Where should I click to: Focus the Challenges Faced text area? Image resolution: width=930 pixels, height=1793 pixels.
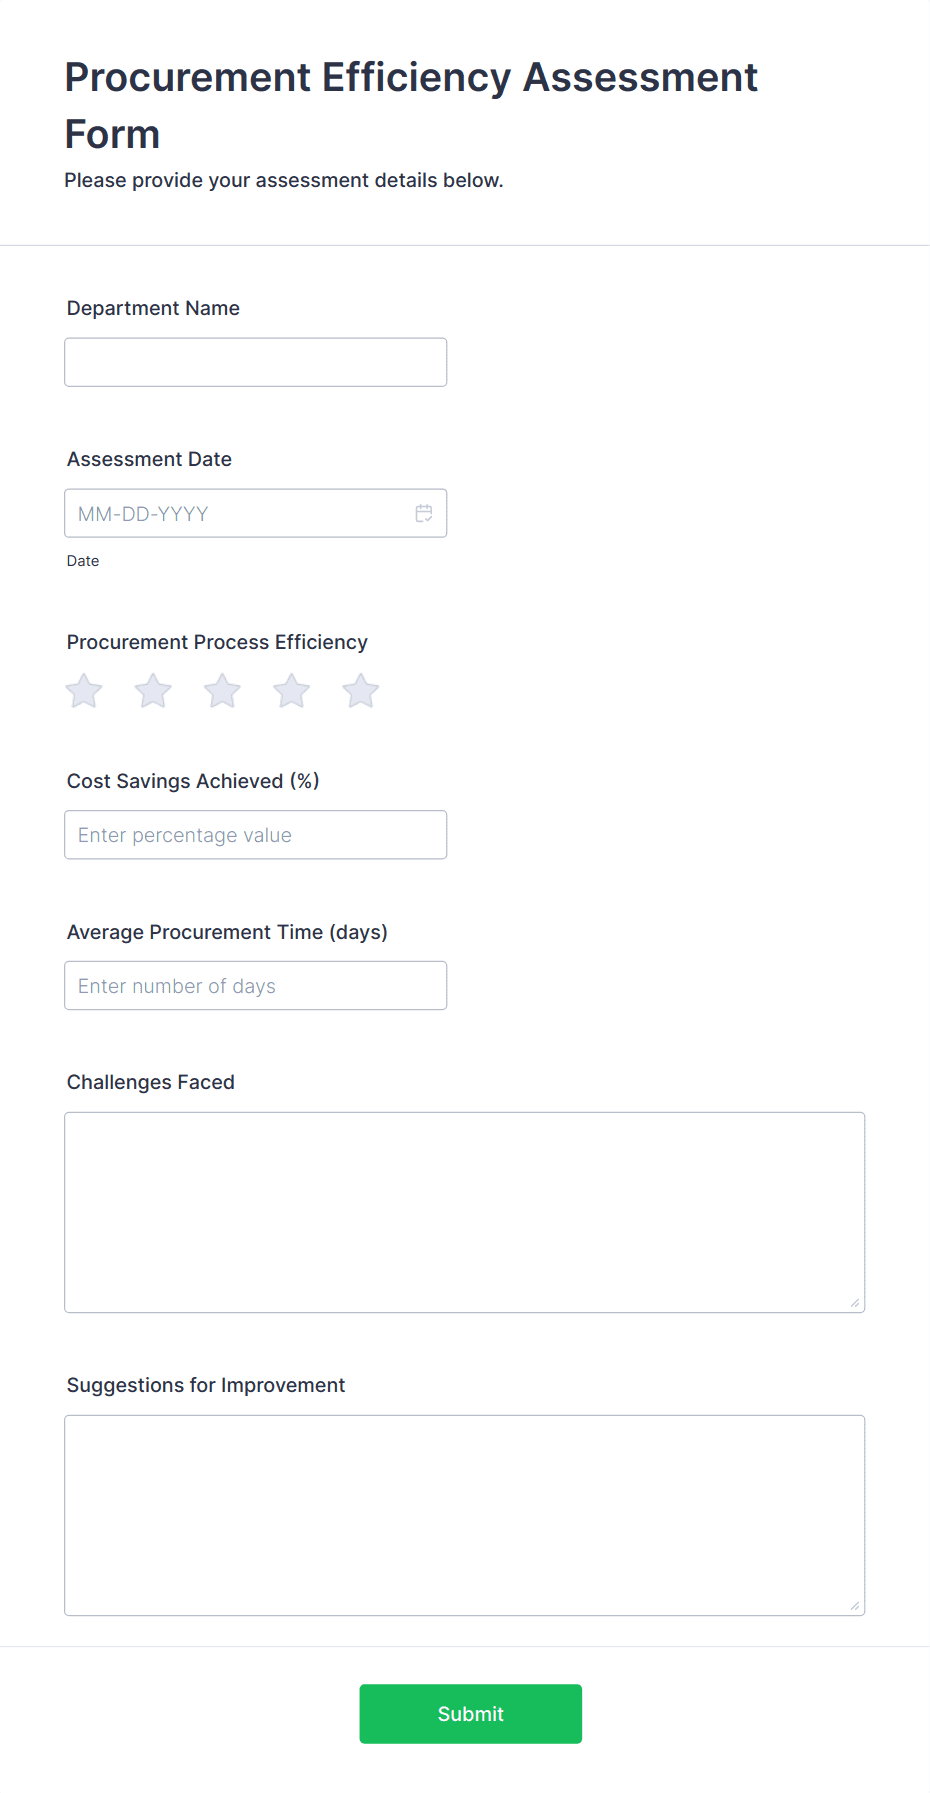pyautogui.click(x=465, y=1212)
